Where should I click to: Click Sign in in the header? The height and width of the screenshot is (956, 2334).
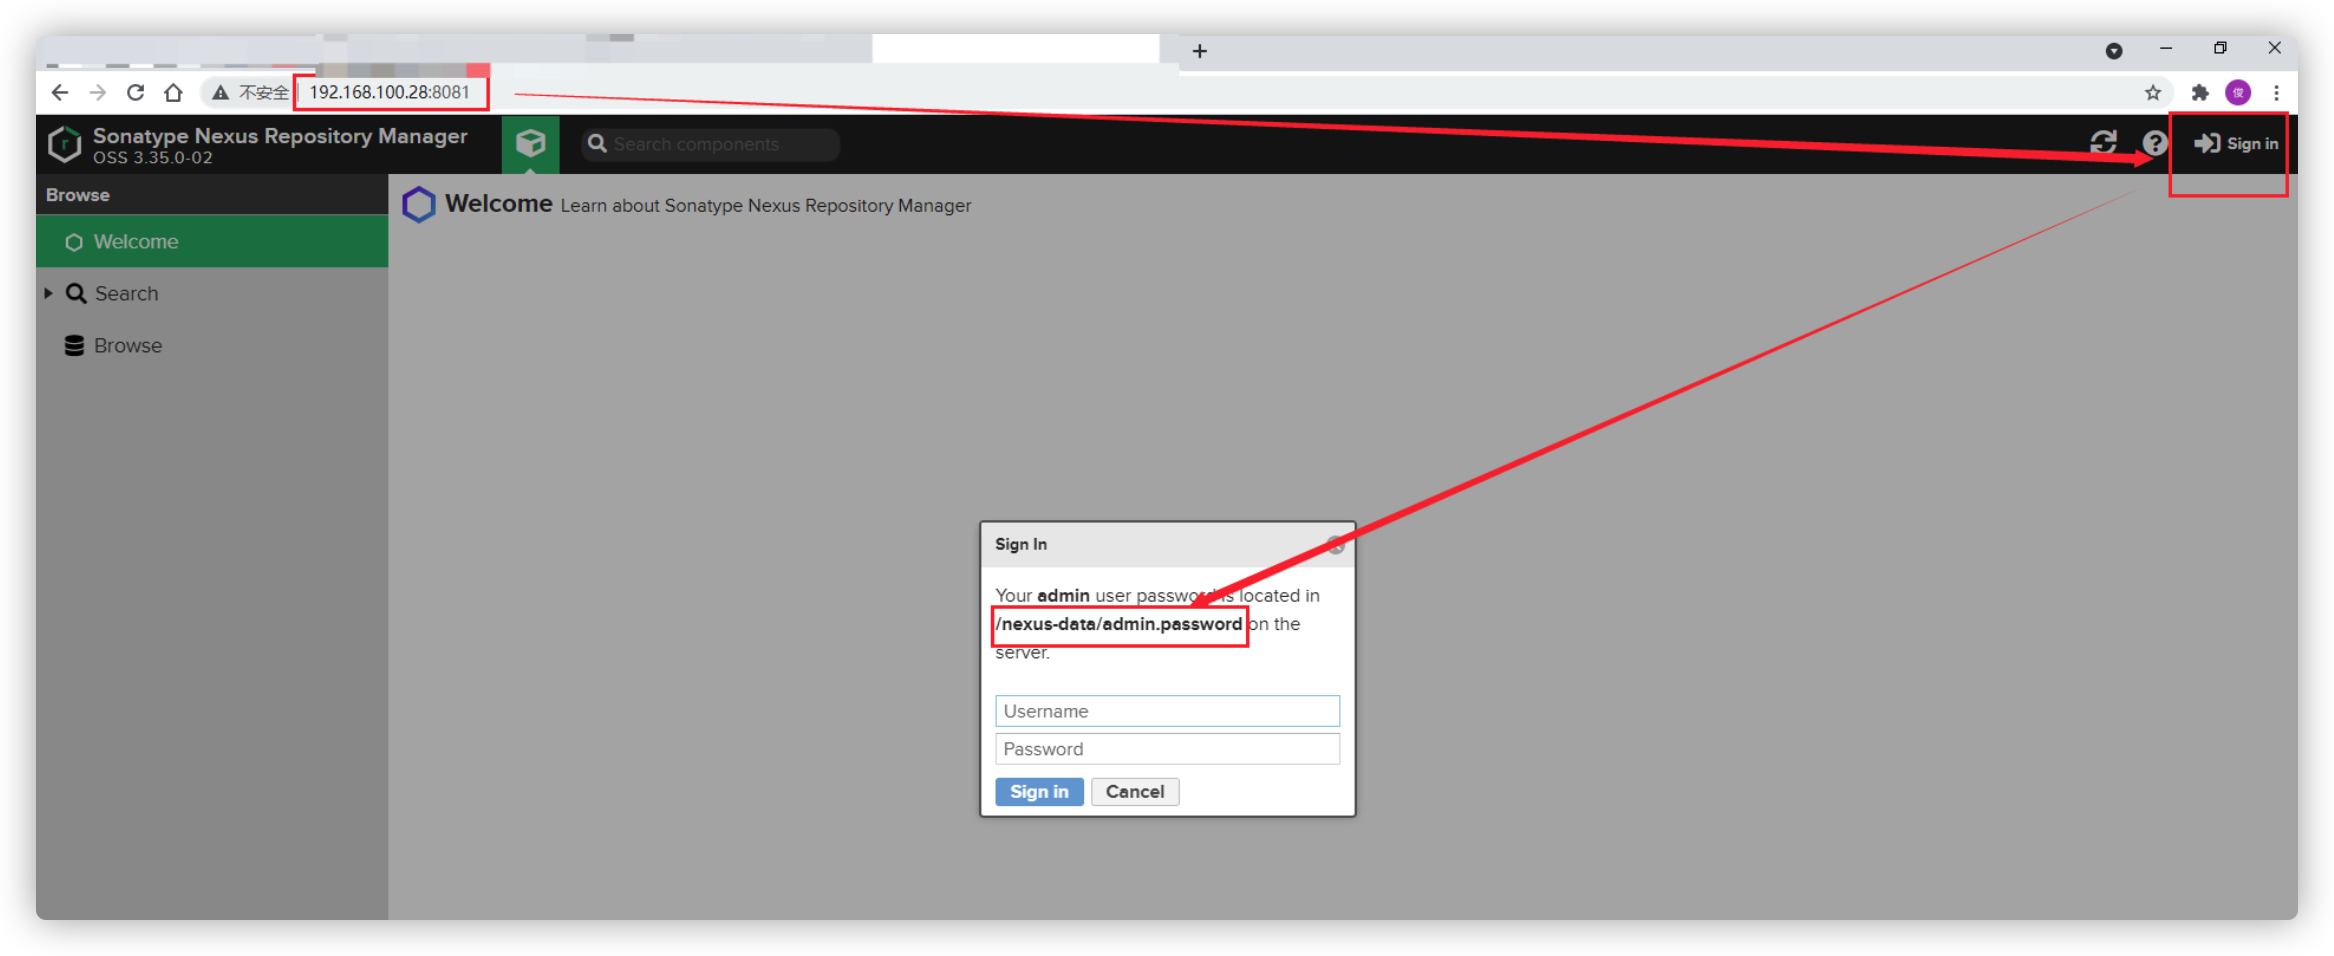tap(2237, 144)
